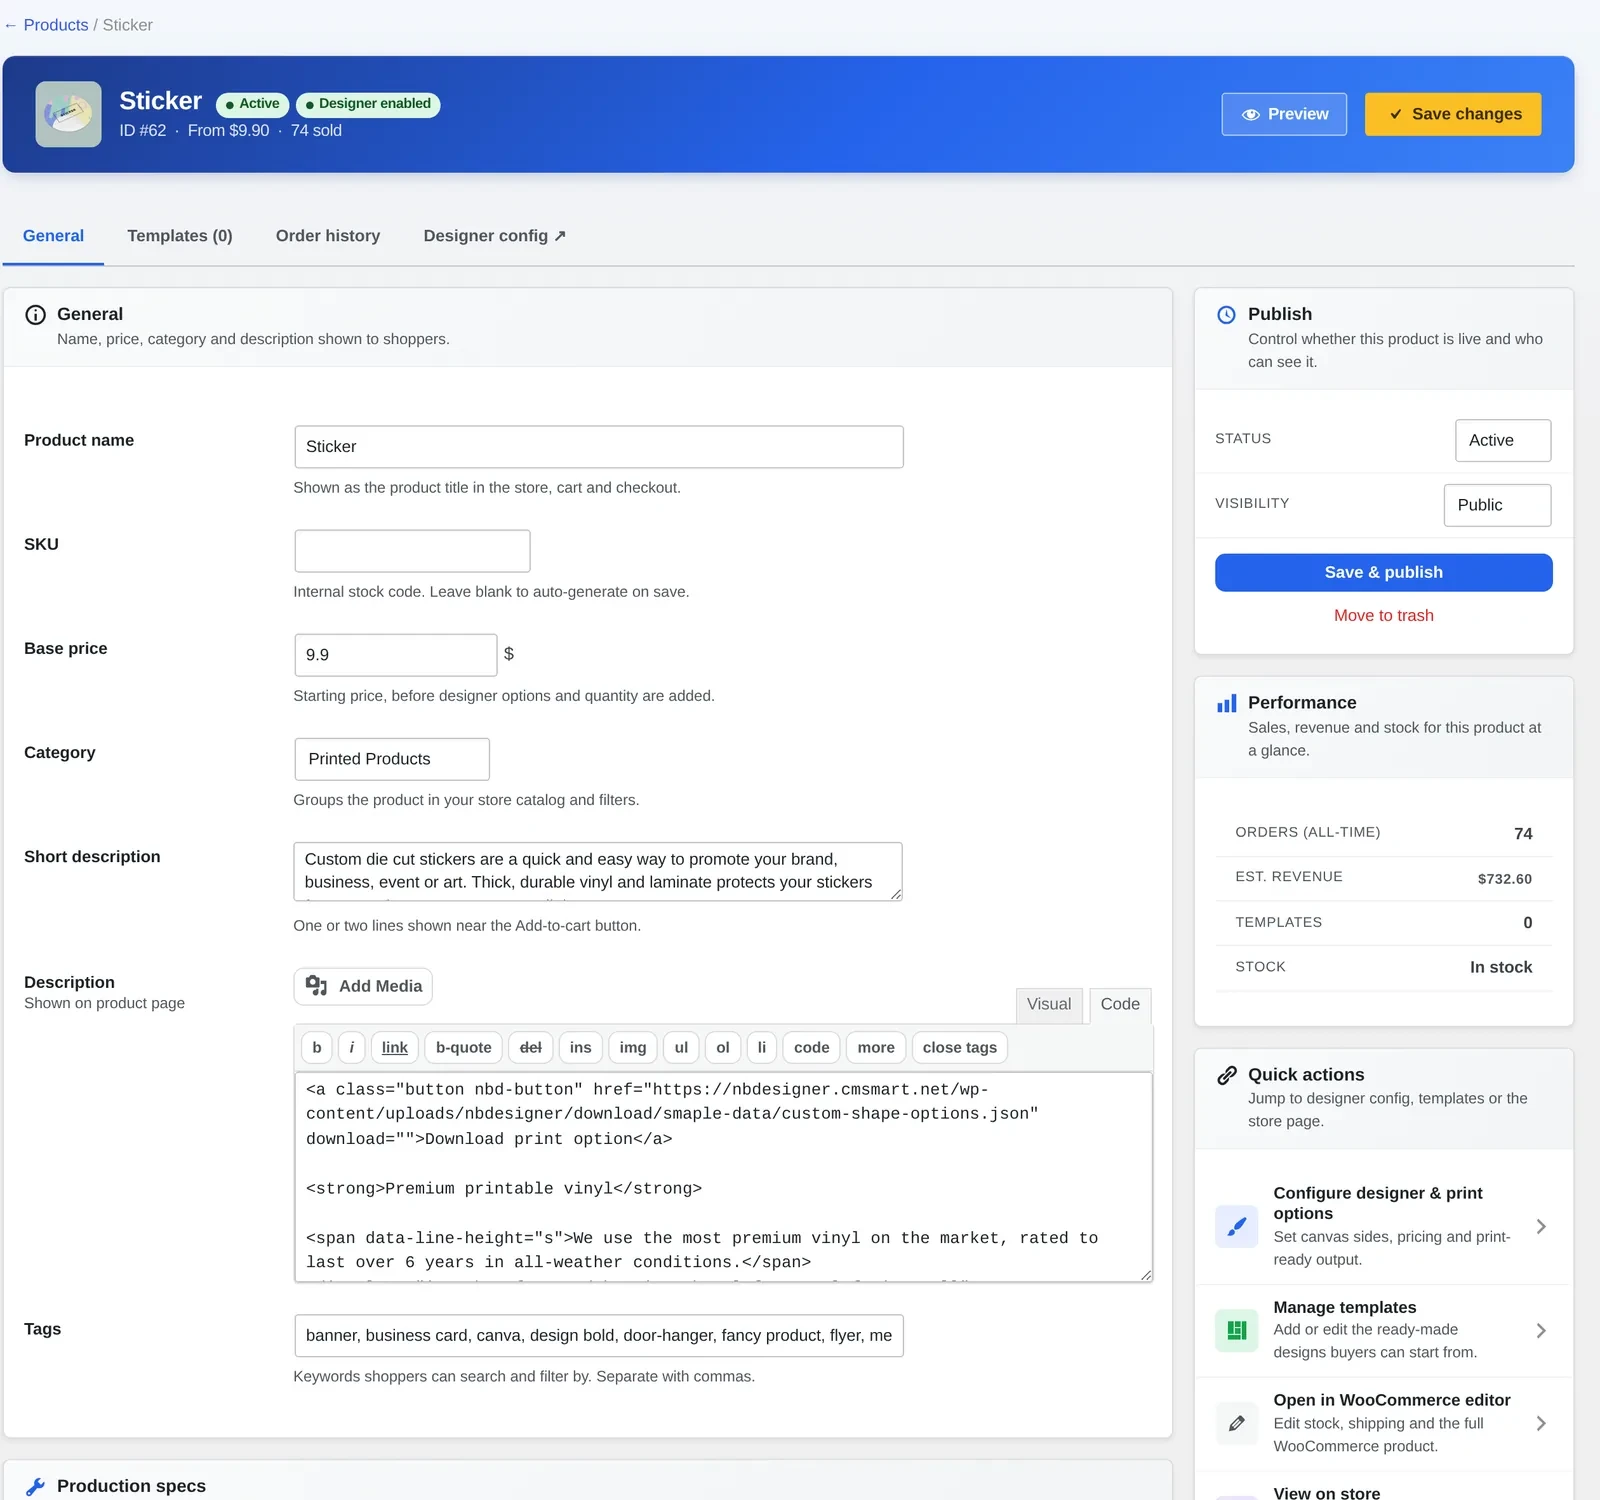Screen dimensions: 1600x1500
Task: Click the b-quote toolbar button
Action: point(464,1048)
